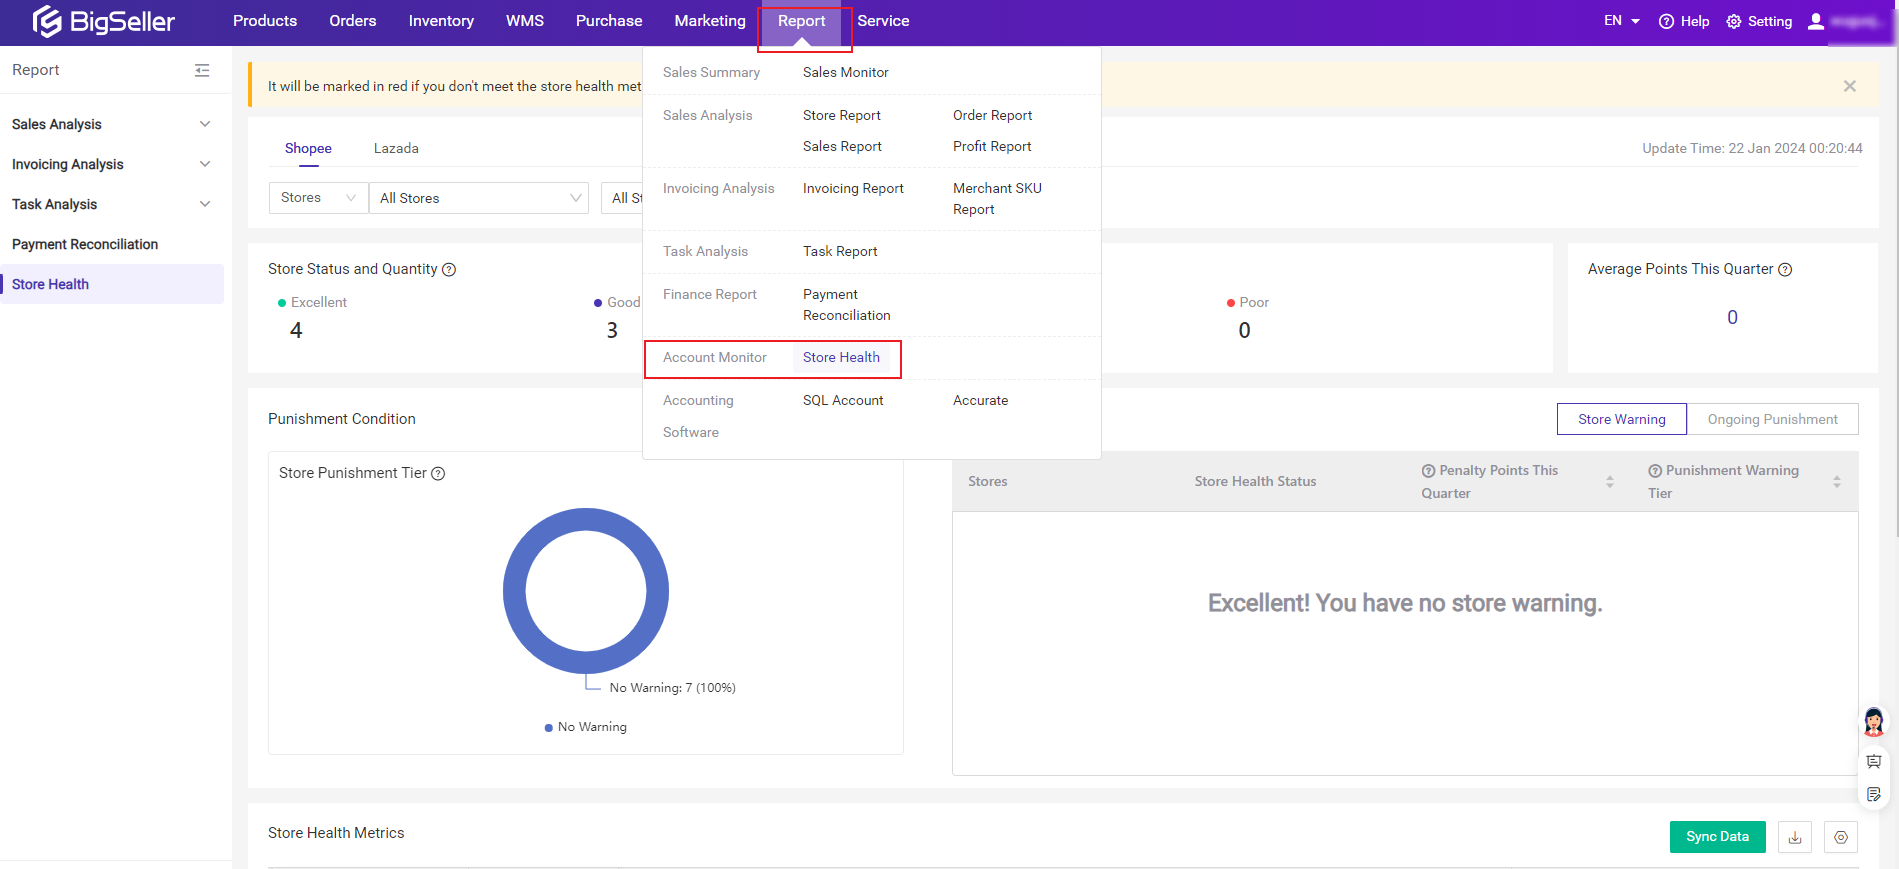Viewport: 1899px width, 869px height.
Task: Dismiss the yellow notice banner
Action: pyautogui.click(x=1849, y=86)
